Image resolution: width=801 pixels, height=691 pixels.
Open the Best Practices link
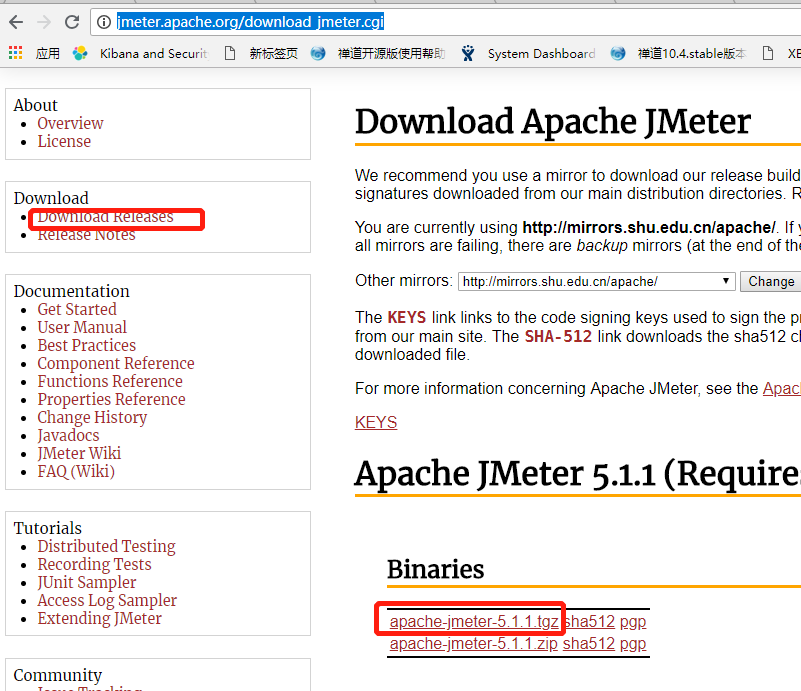tap(86, 345)
